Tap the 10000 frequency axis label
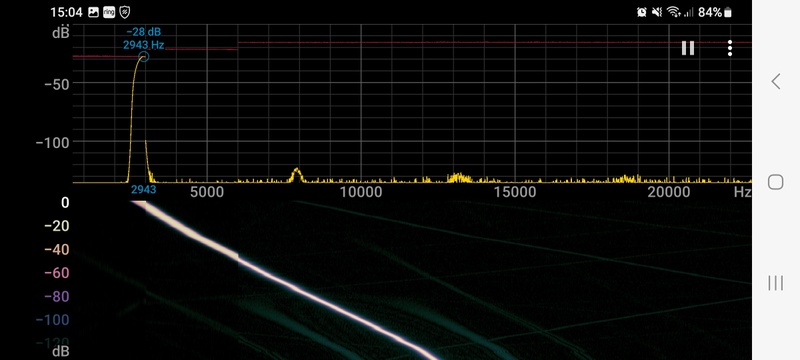 click(x=361, y=192)
